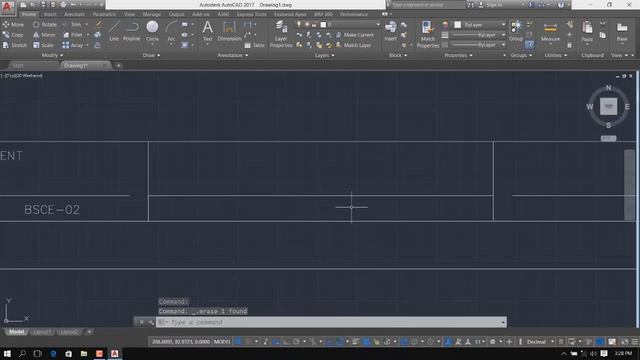Select the Copy tool
Image resolution: width=640 pixels, height=360 pixels.
click(13, 35)
